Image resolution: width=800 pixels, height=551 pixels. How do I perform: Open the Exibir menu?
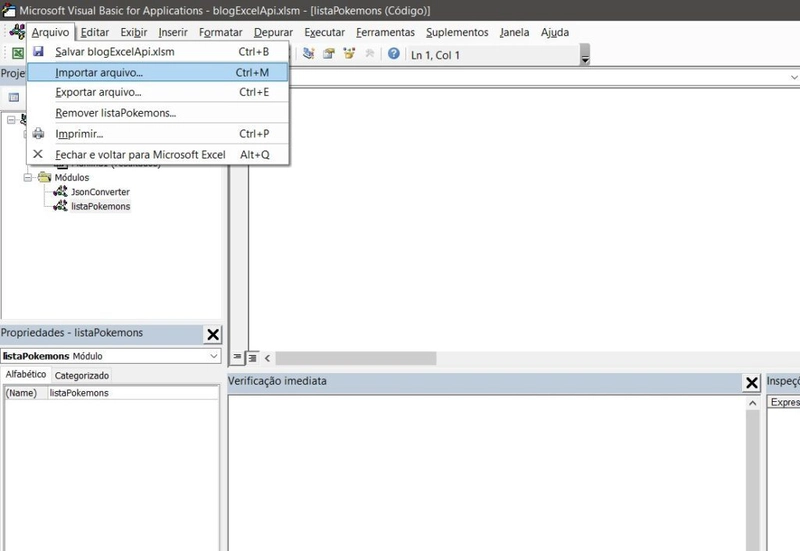coord(134,32)
